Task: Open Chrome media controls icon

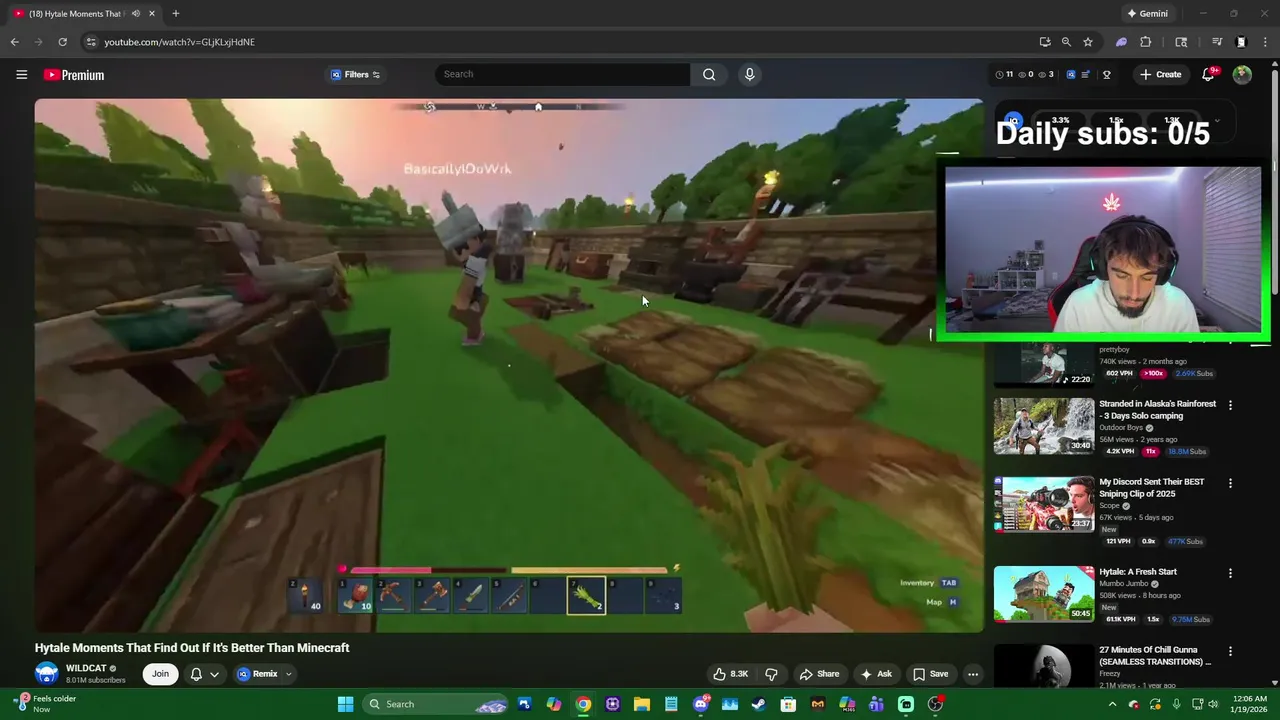Action: tap(1217, 42)
